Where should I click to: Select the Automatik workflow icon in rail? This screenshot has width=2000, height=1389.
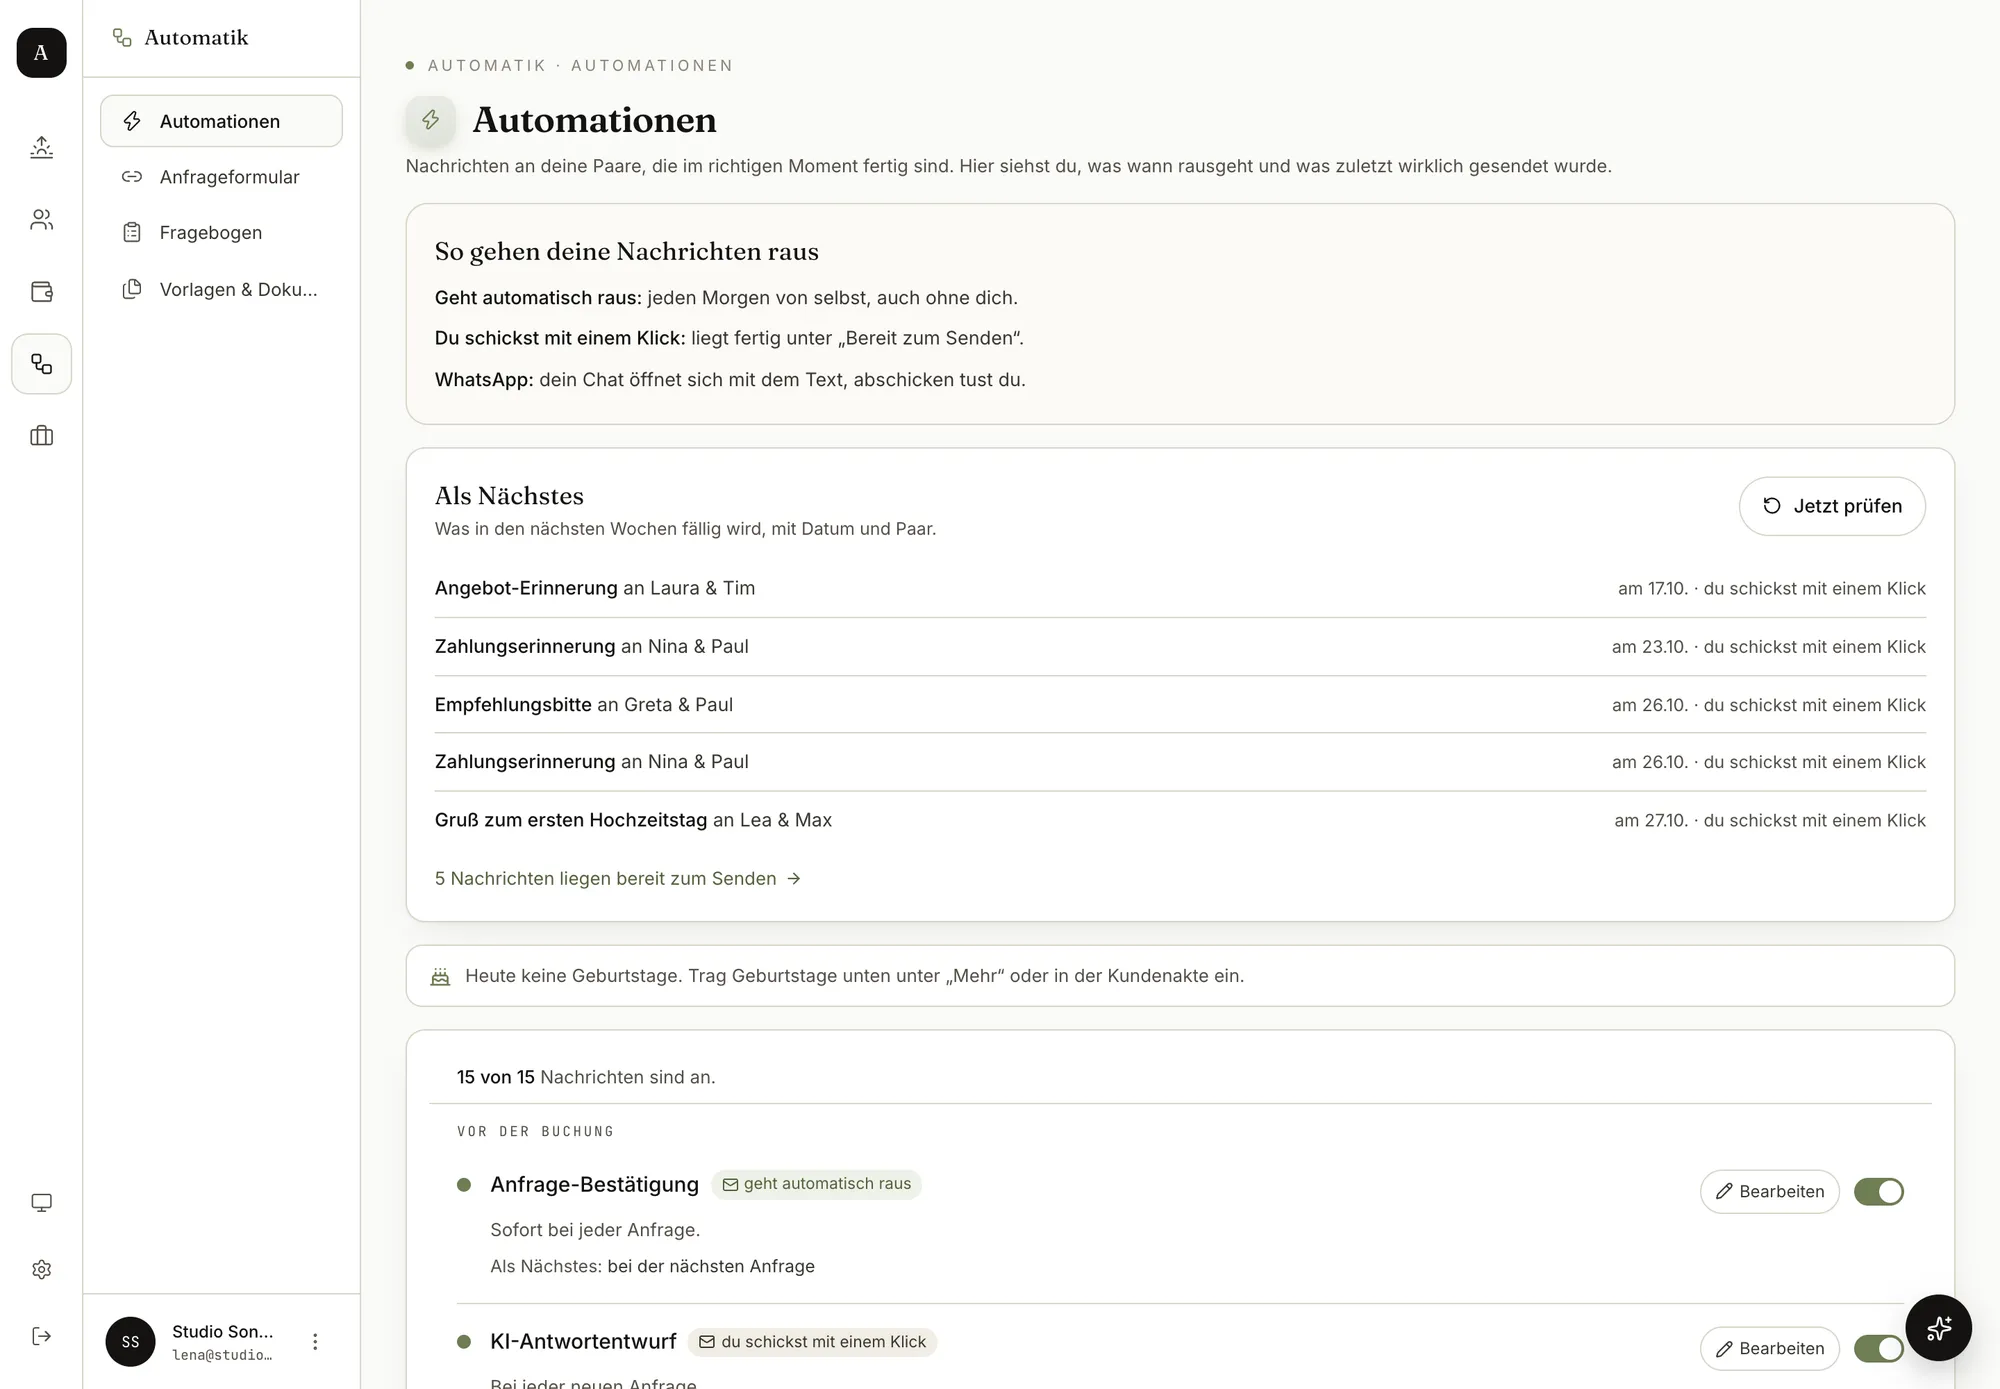click(x=41, y=364)
